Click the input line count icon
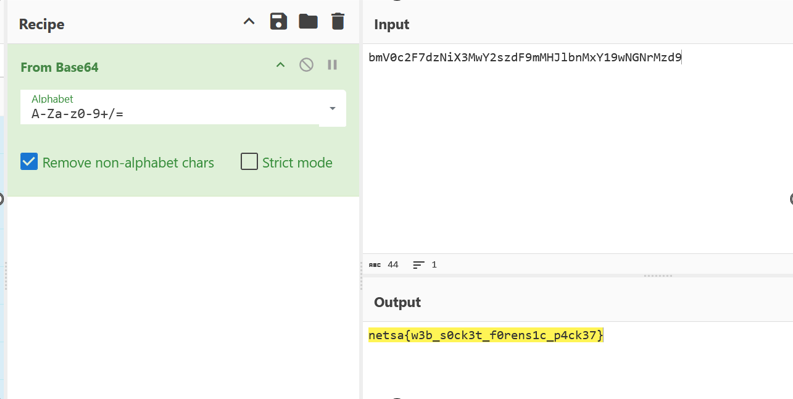The image size is (793, 399). 418,264
